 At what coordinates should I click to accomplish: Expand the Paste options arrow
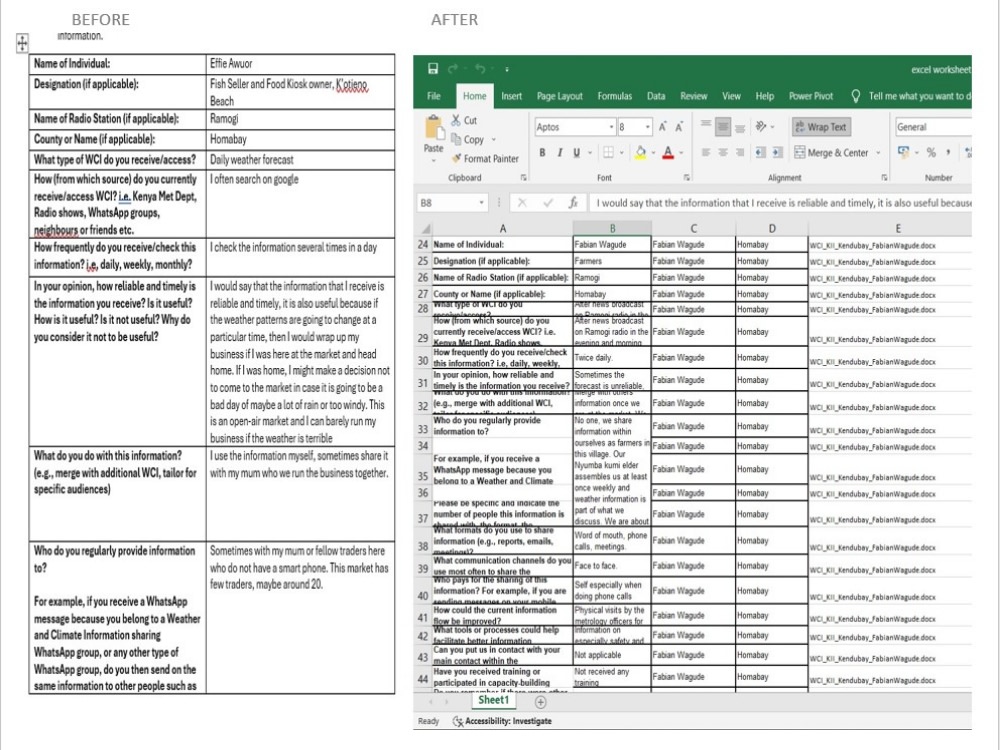[434, 160]
